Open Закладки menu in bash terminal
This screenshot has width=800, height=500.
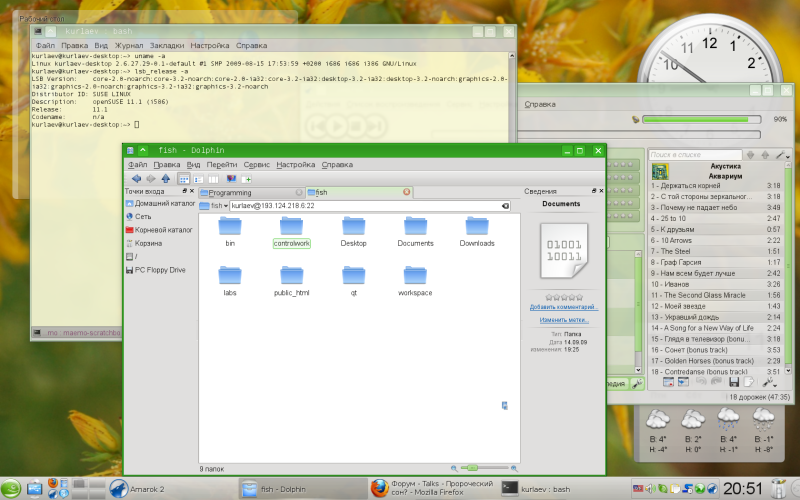[167, 45]
